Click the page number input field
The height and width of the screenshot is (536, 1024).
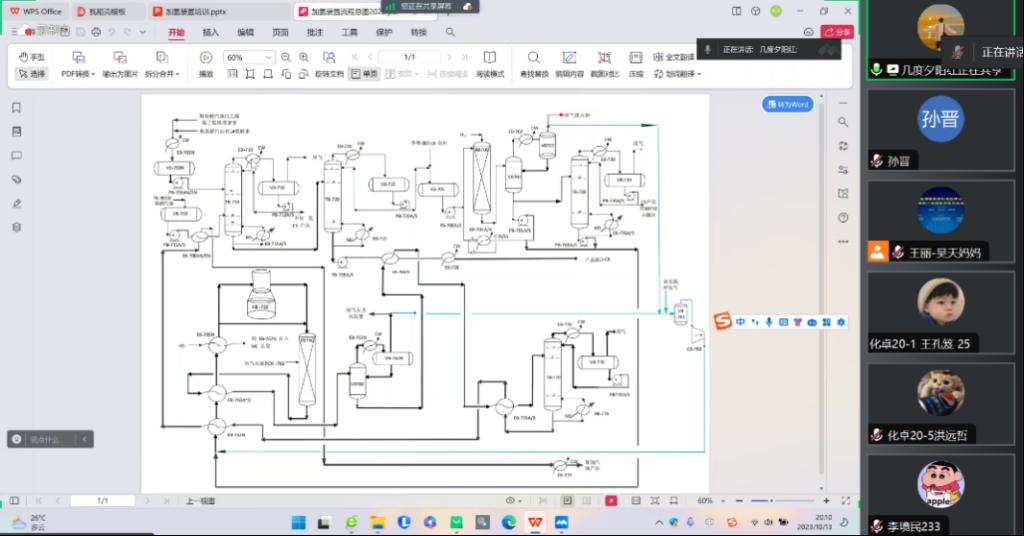[x=407, y=57]
